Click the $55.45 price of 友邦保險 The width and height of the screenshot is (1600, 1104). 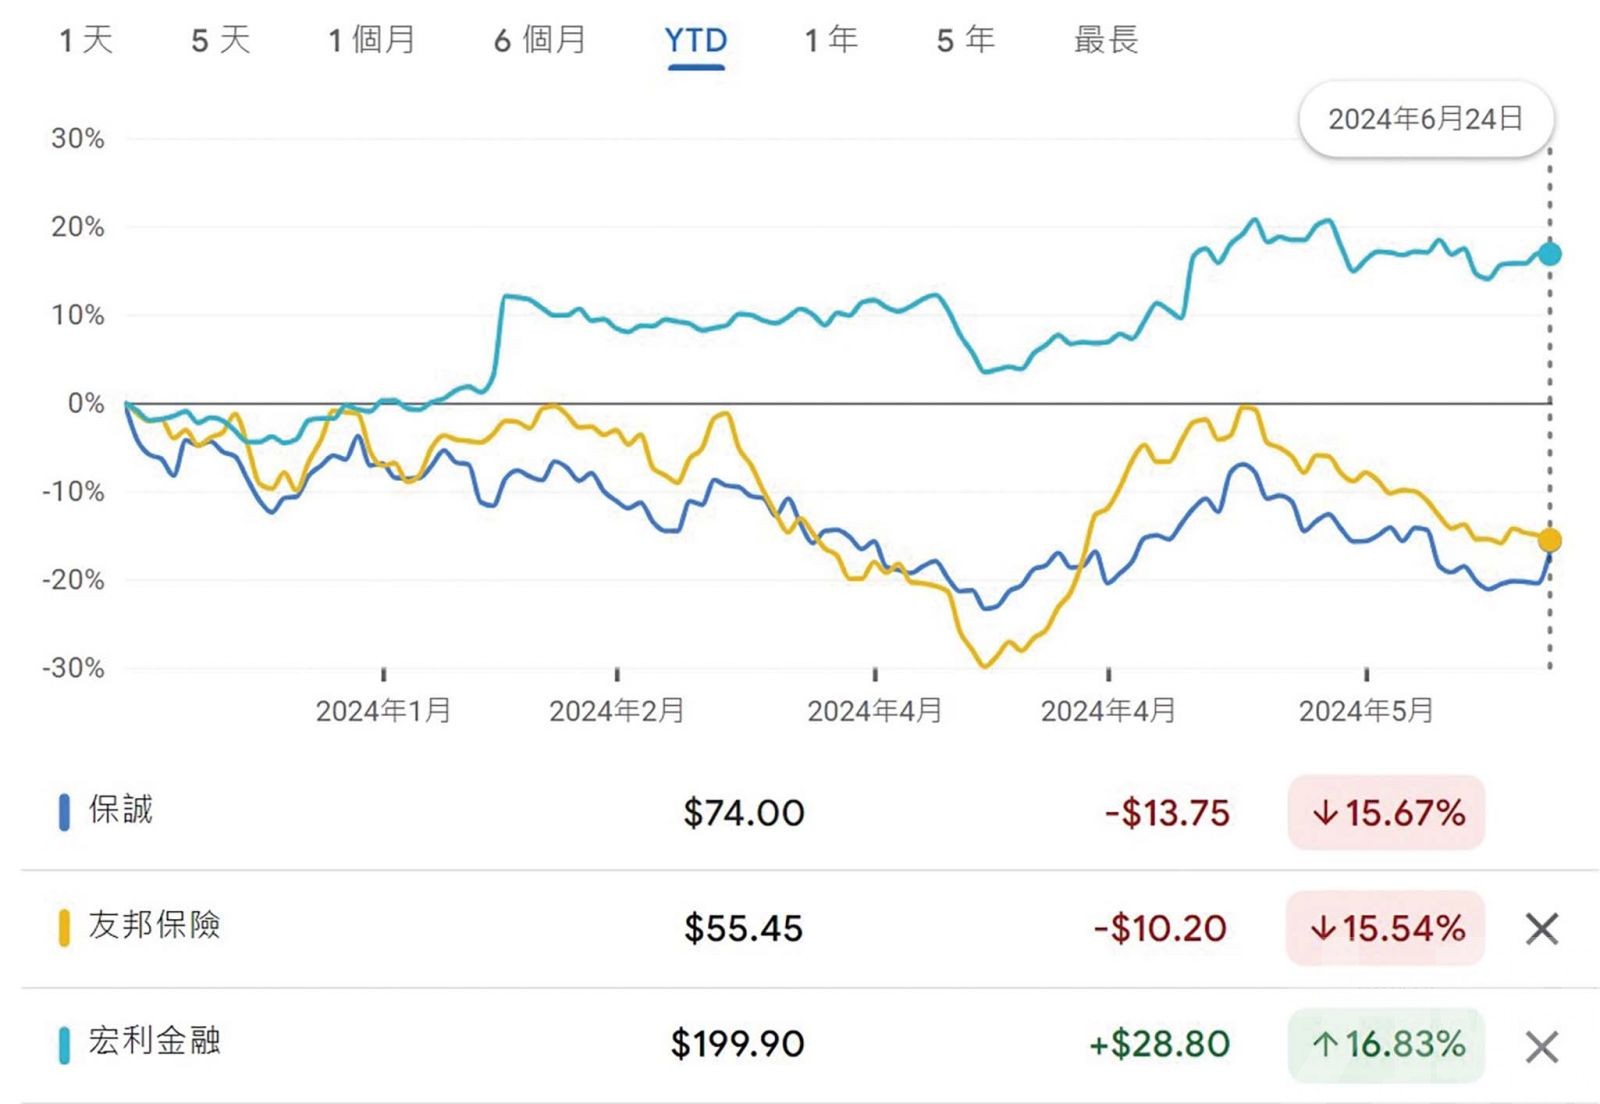pyautogui.click(x=743, y=929)
